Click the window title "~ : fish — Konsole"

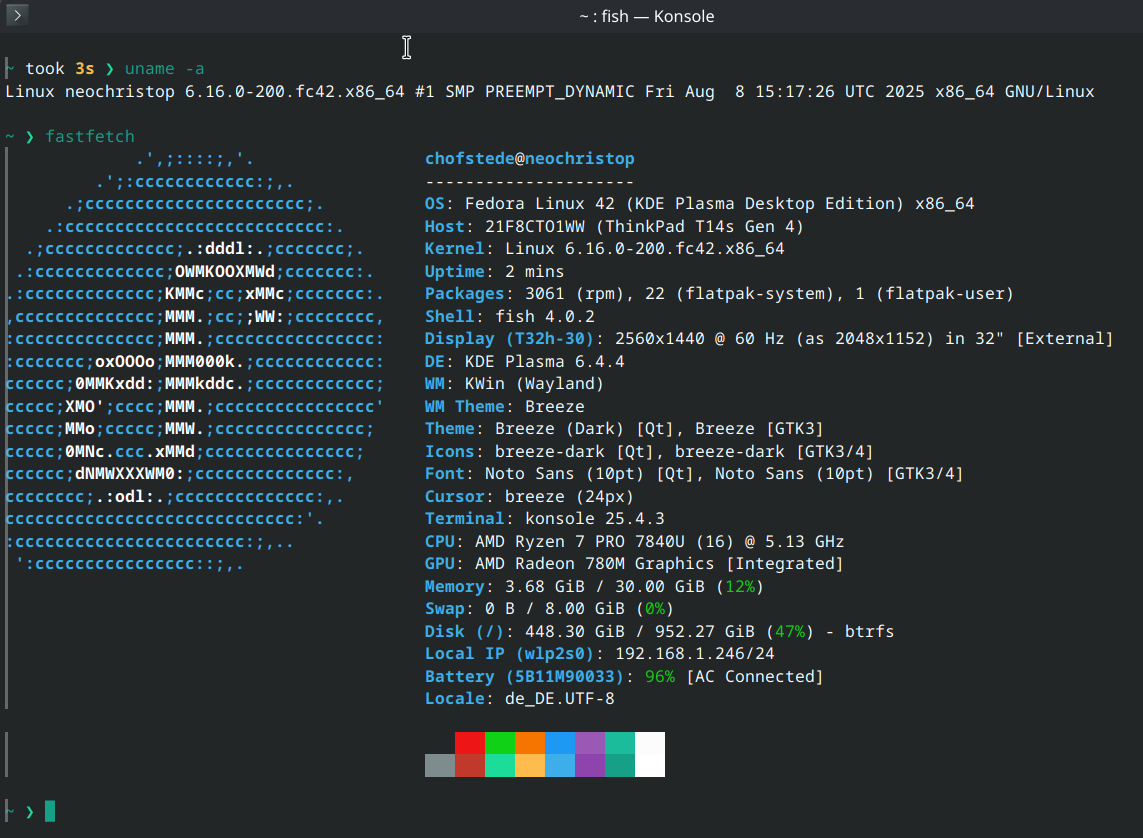(x=646, y=16)
